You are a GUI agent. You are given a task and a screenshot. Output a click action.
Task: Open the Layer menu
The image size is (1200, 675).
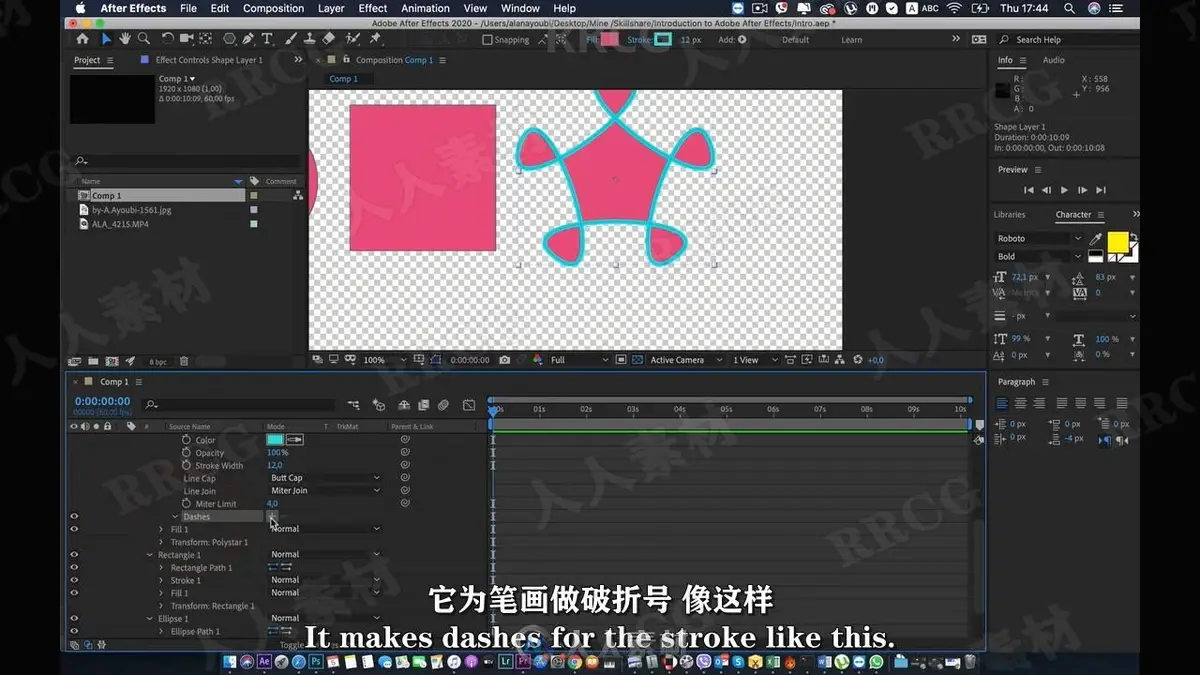point(331,8)
